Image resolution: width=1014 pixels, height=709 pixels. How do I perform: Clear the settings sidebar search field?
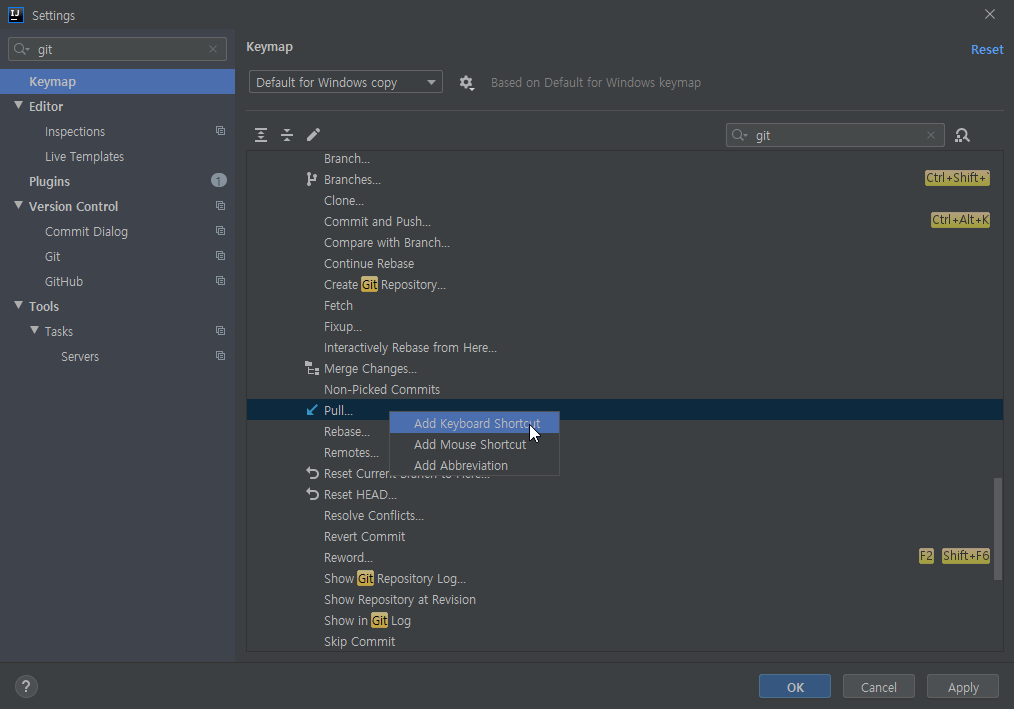213,49
